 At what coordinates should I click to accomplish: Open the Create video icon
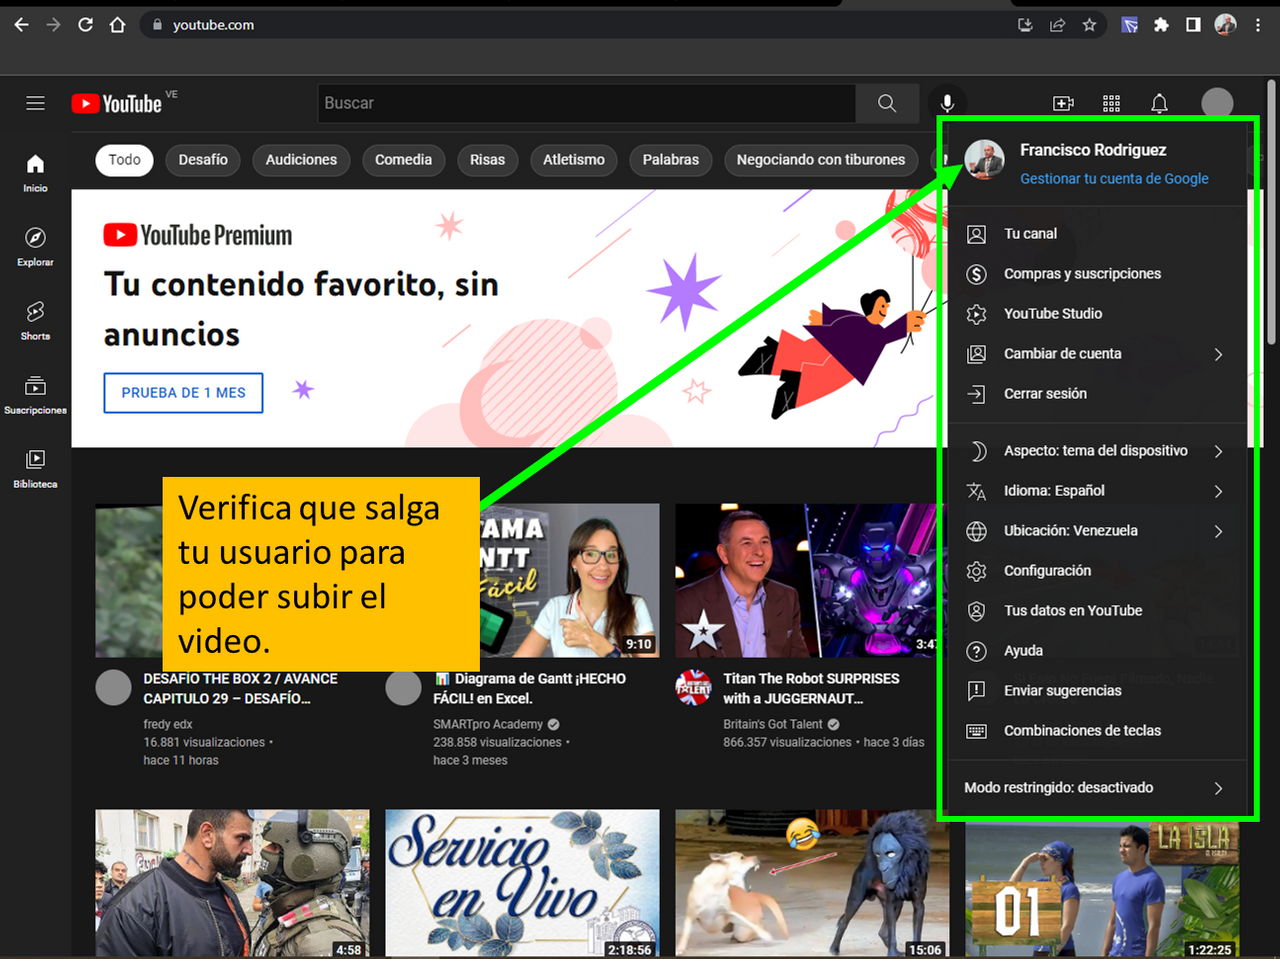1063,103
